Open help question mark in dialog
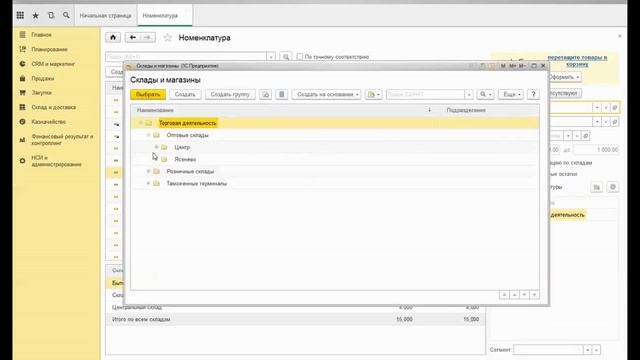Viewport: 640px width, 360px height. pos(533,94)
